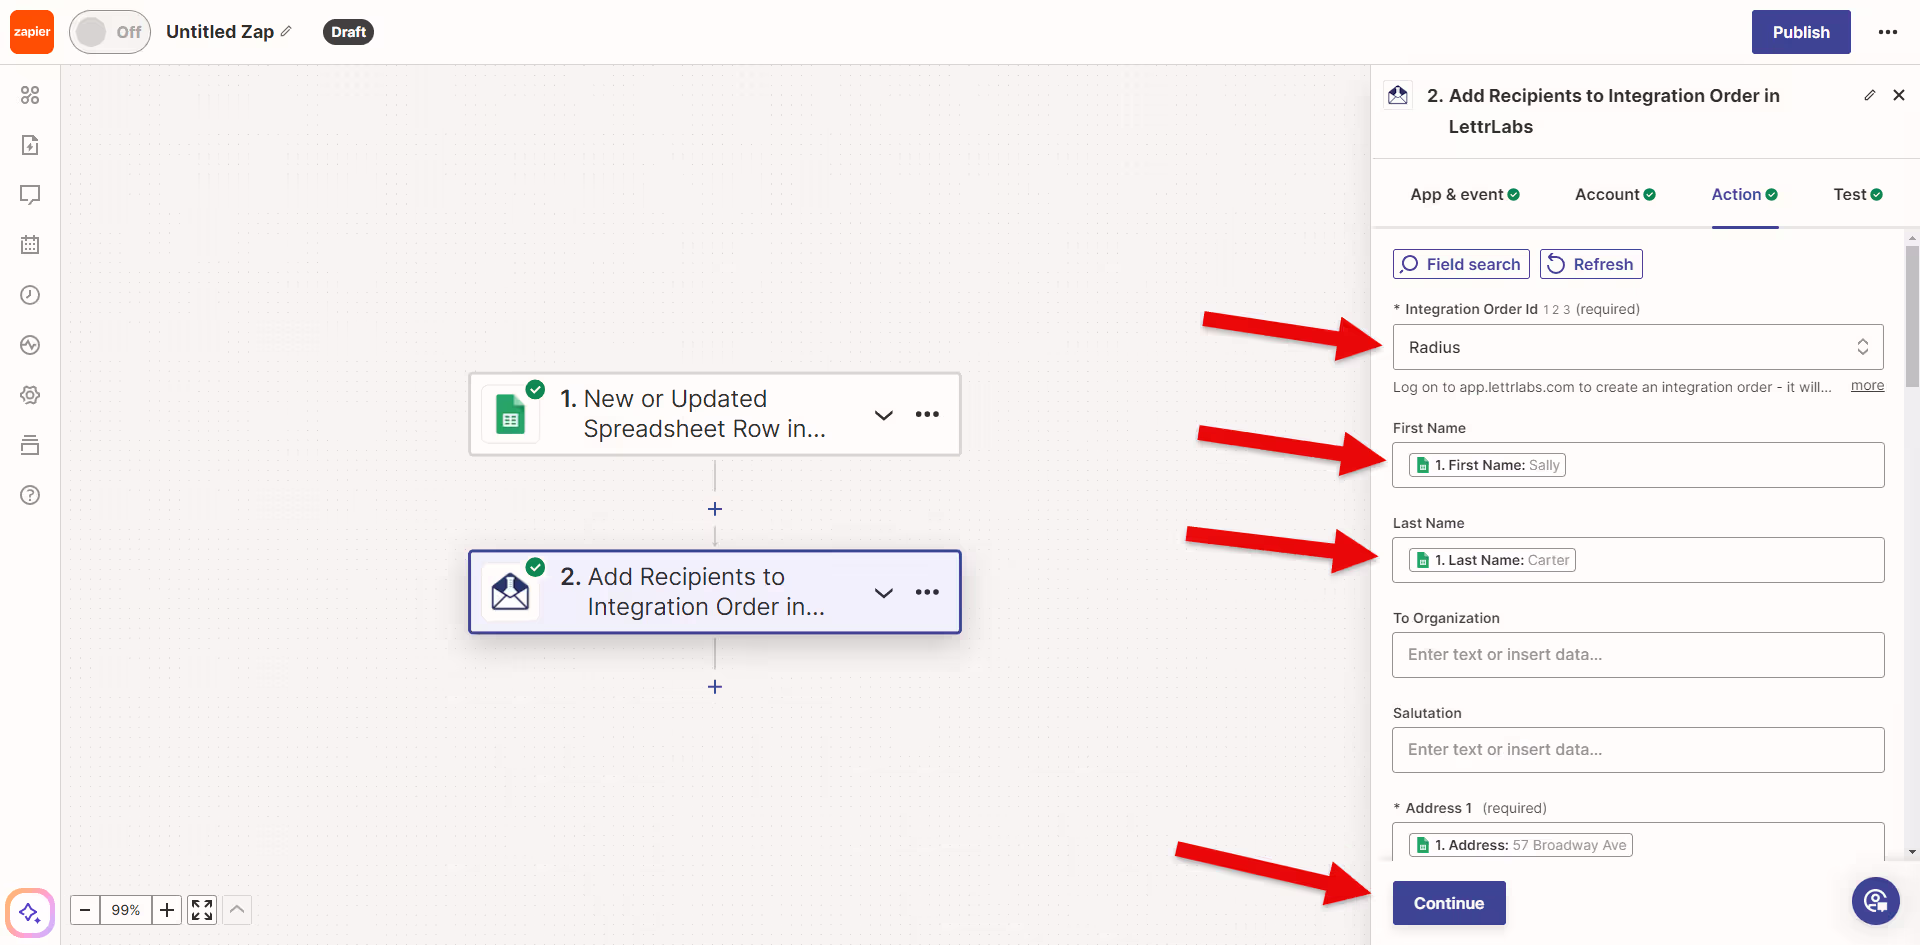Open top-right more options menu

coord(1888,32)
